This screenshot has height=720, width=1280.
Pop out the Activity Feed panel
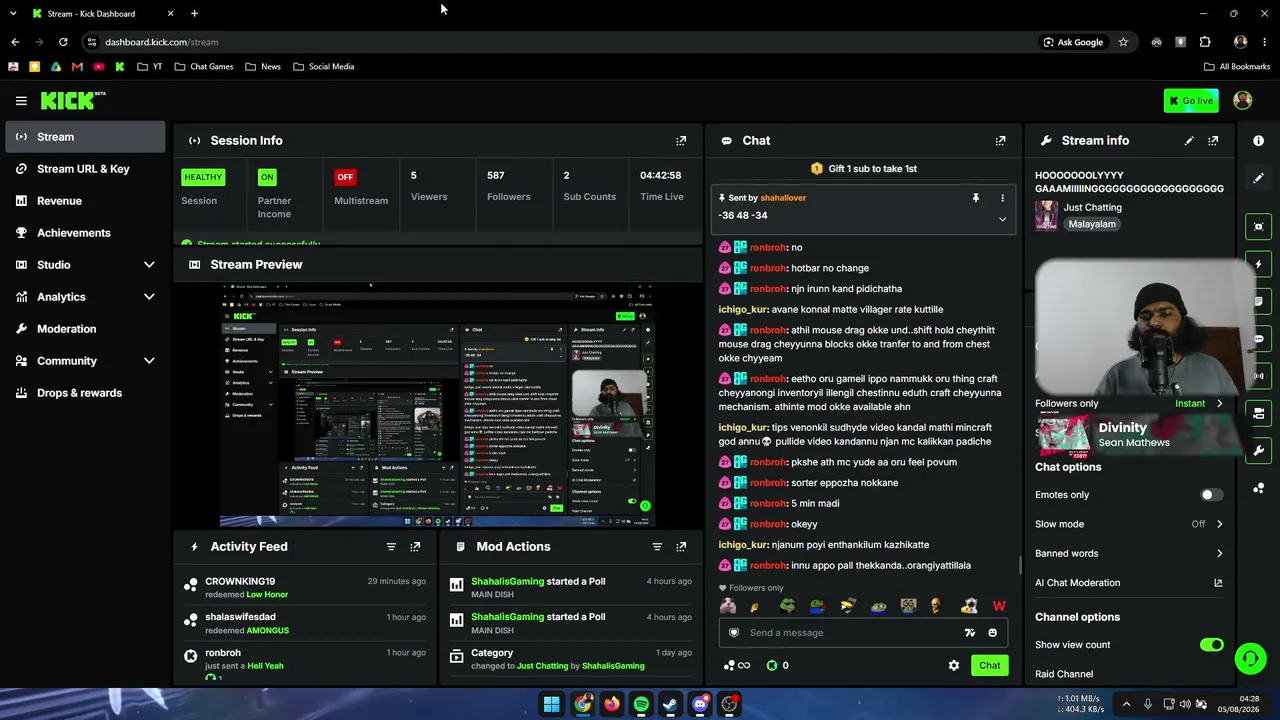pos(415,547)
